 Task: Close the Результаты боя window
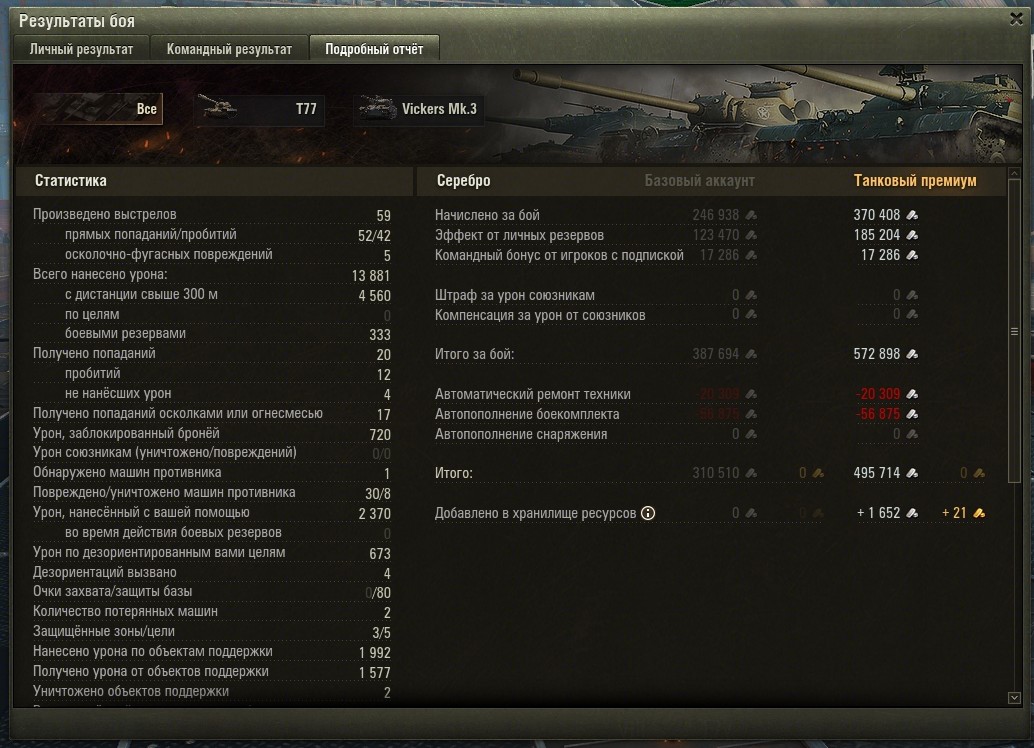click(x=1016, y=19)
